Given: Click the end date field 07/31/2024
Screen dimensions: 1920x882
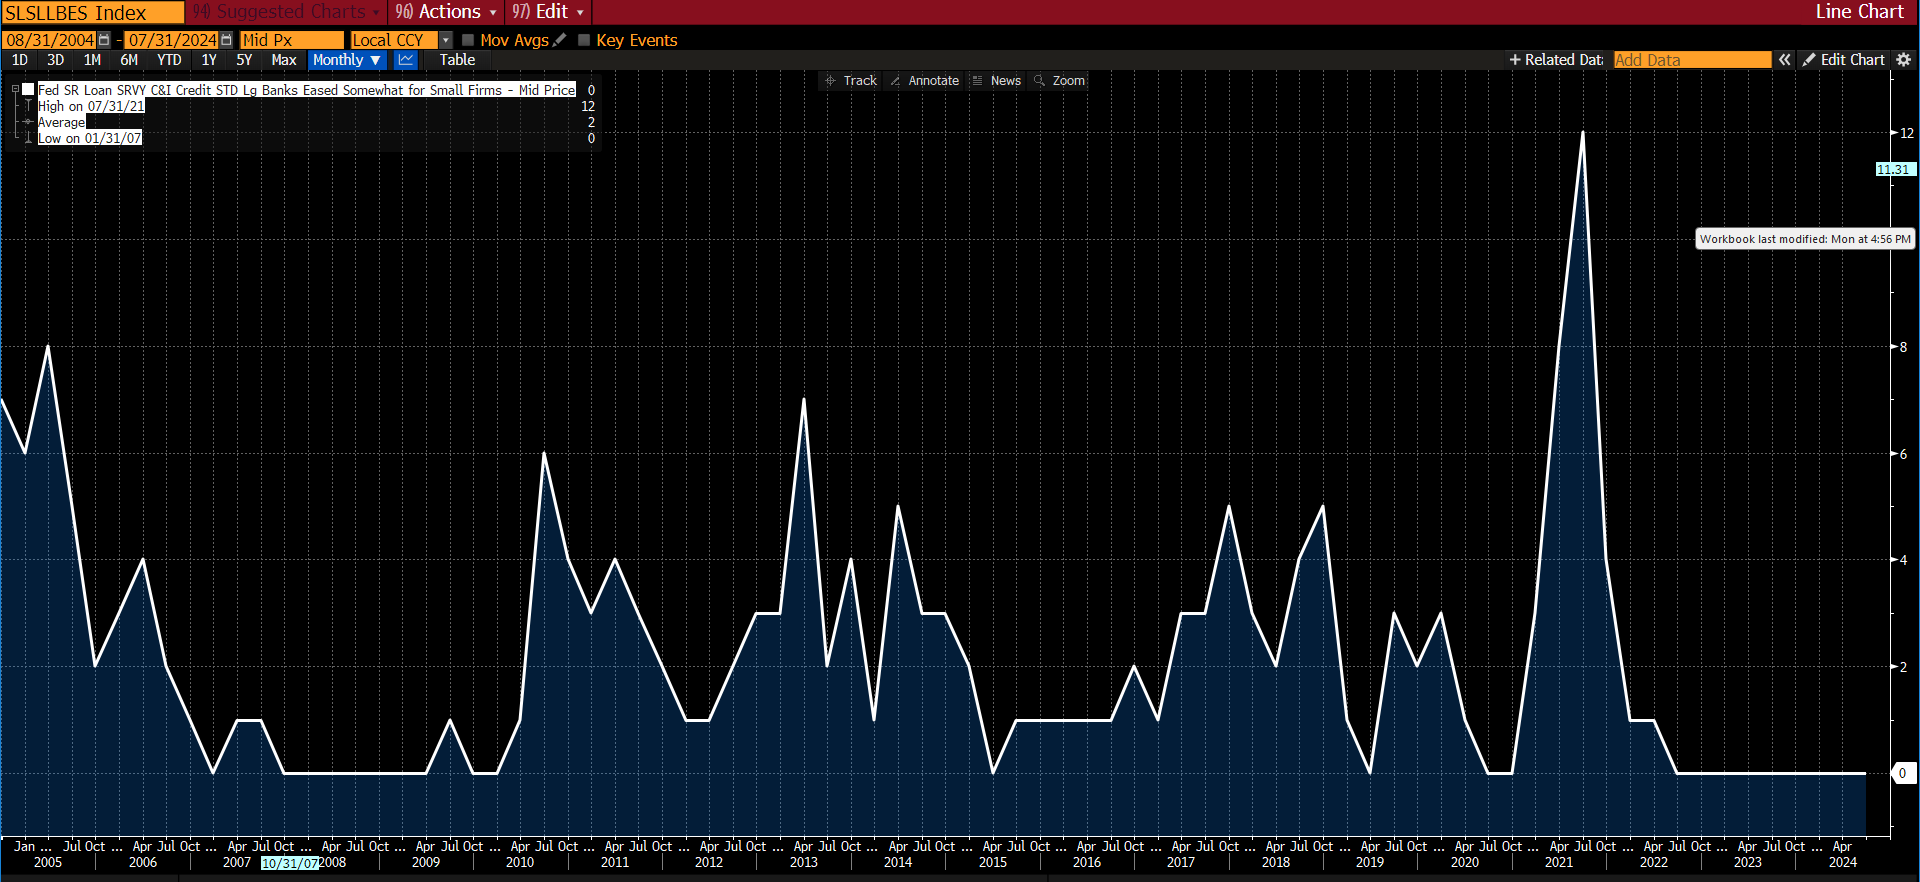Looking at the screenshot, I should click(171, 40).
